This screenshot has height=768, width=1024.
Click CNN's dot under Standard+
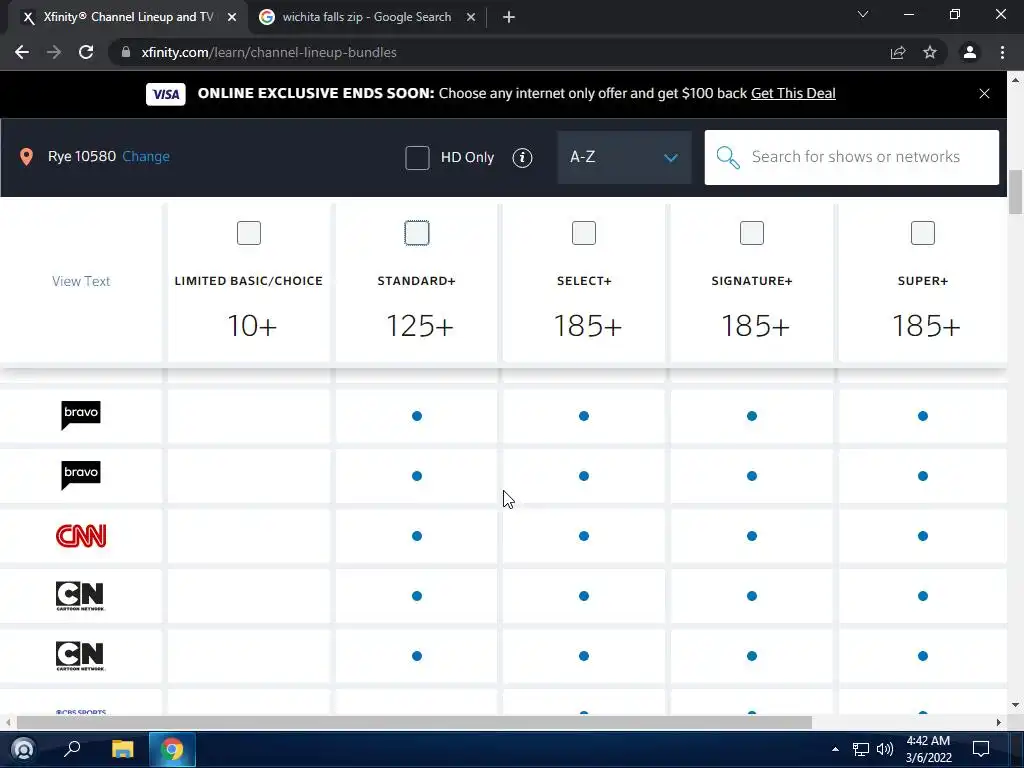coord(417,536)
